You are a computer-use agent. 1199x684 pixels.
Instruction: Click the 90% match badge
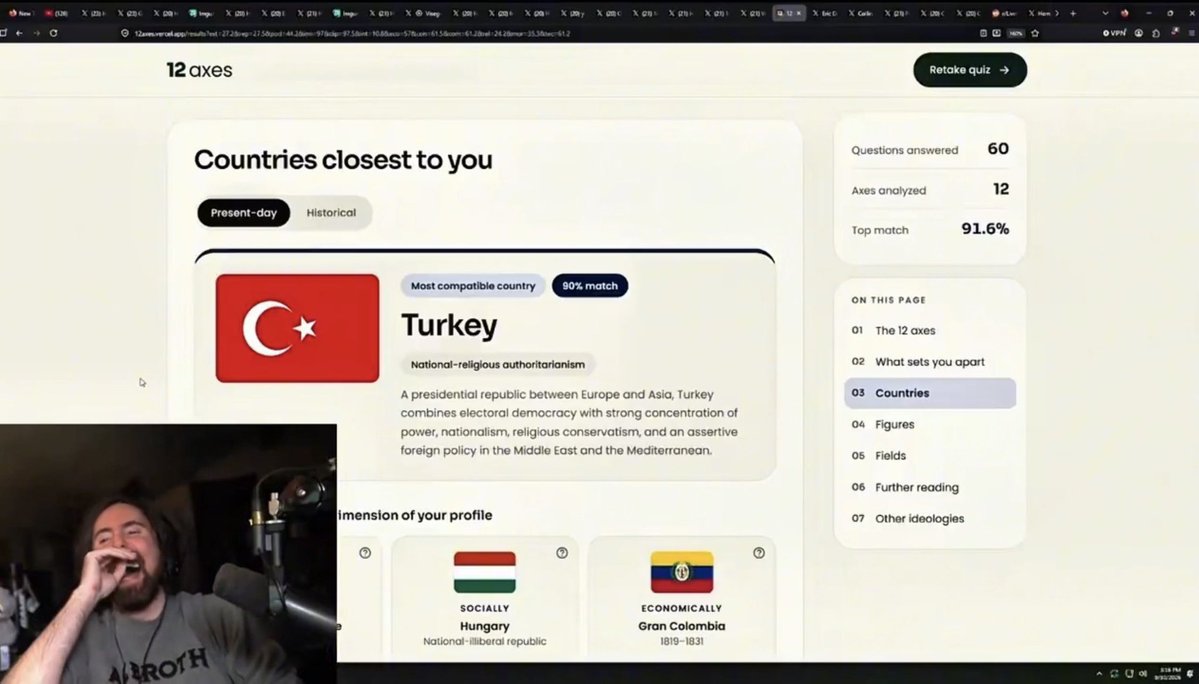pyautogui.click(x=590, y=286)
